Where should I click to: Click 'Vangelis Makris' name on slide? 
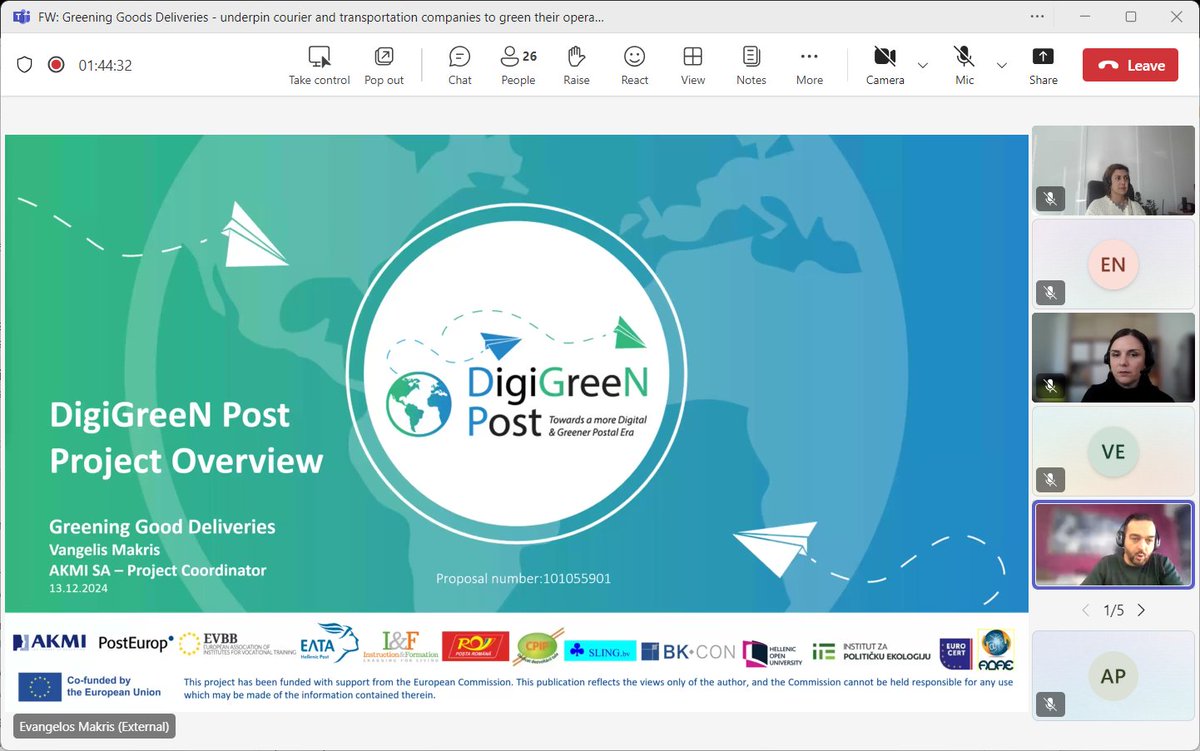[x=104, y=549]
